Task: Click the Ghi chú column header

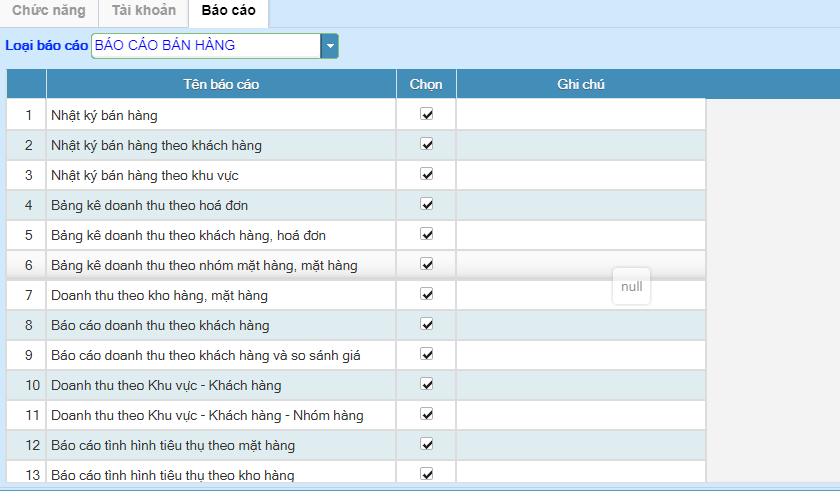Action: (x=581, y=84)
